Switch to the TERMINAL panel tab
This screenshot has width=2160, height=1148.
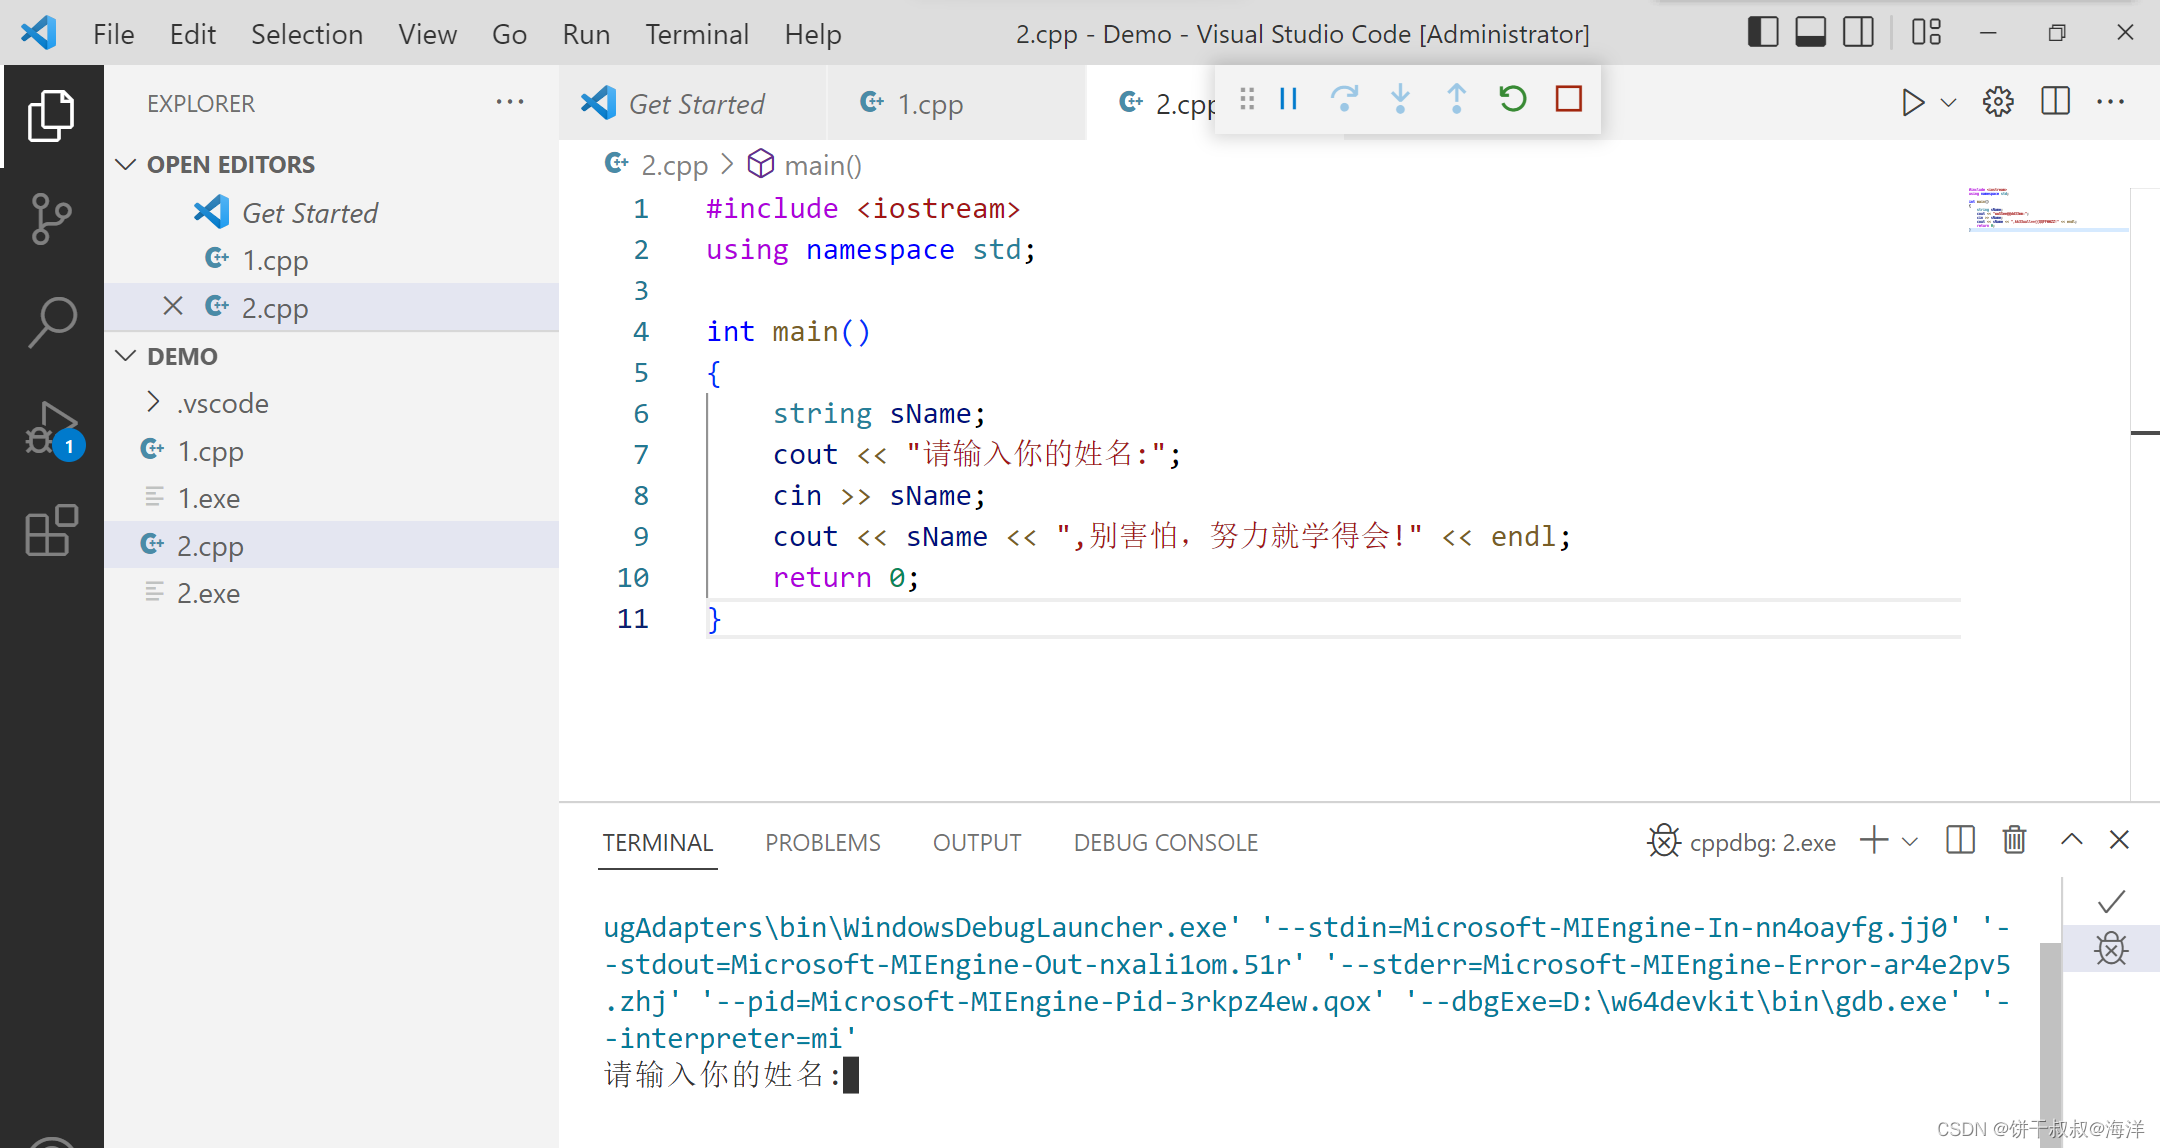657,843
